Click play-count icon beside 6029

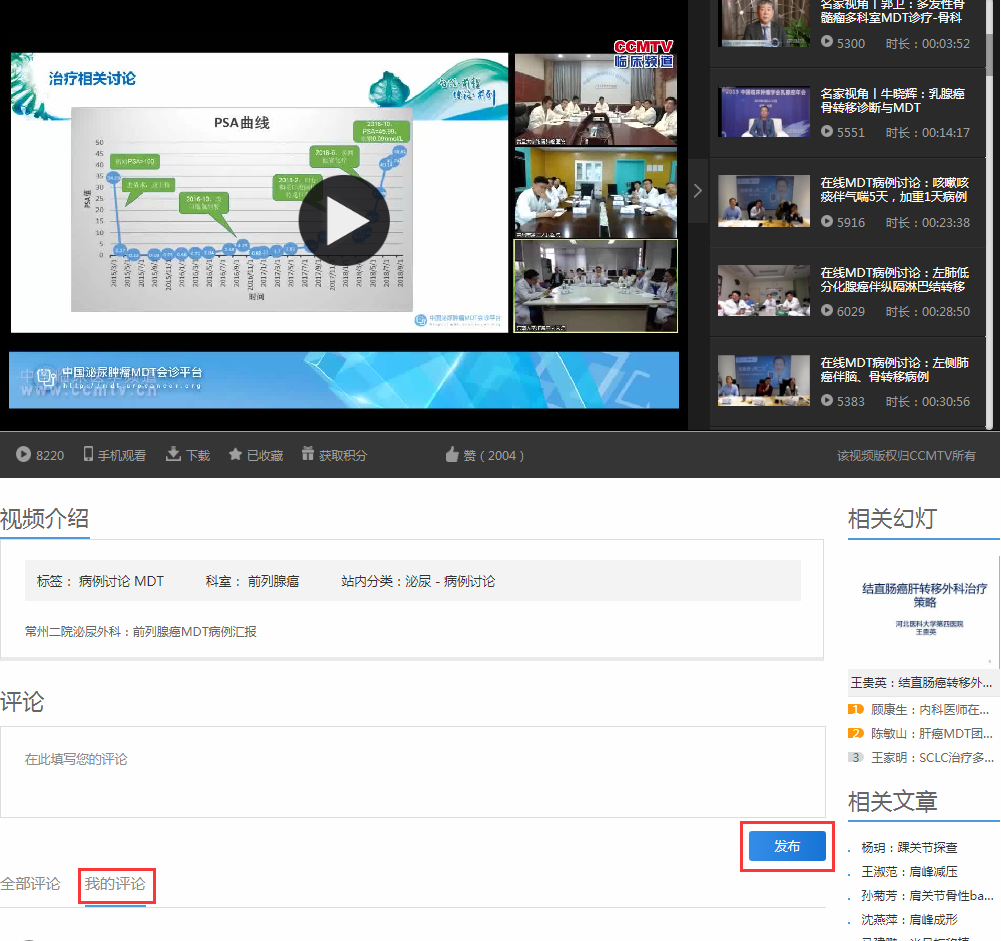click(x=827, y=310)
